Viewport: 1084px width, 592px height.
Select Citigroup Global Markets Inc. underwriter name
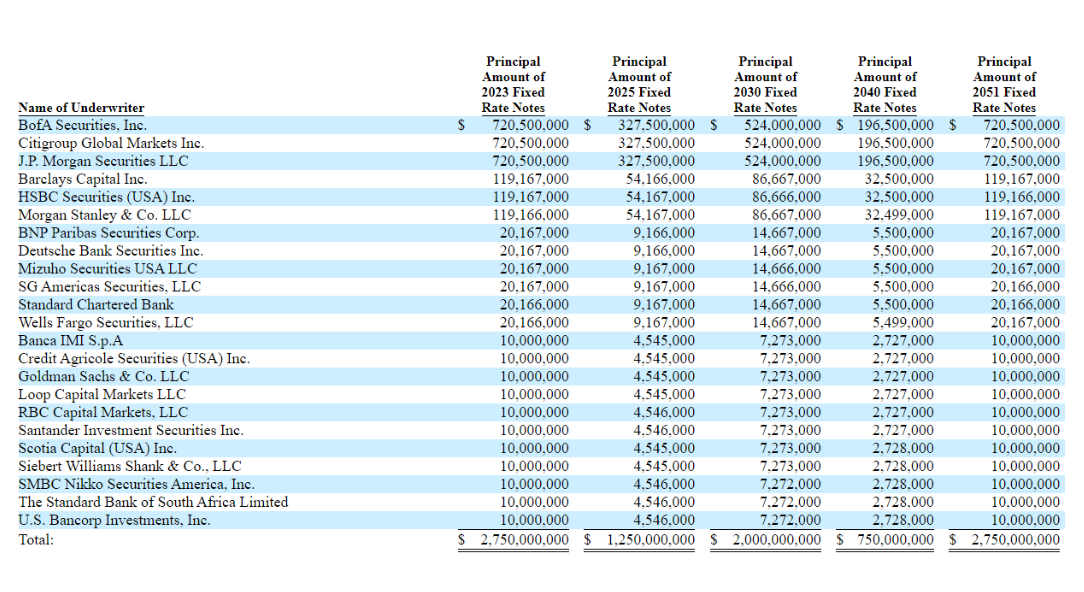click(x=111, y=144)
